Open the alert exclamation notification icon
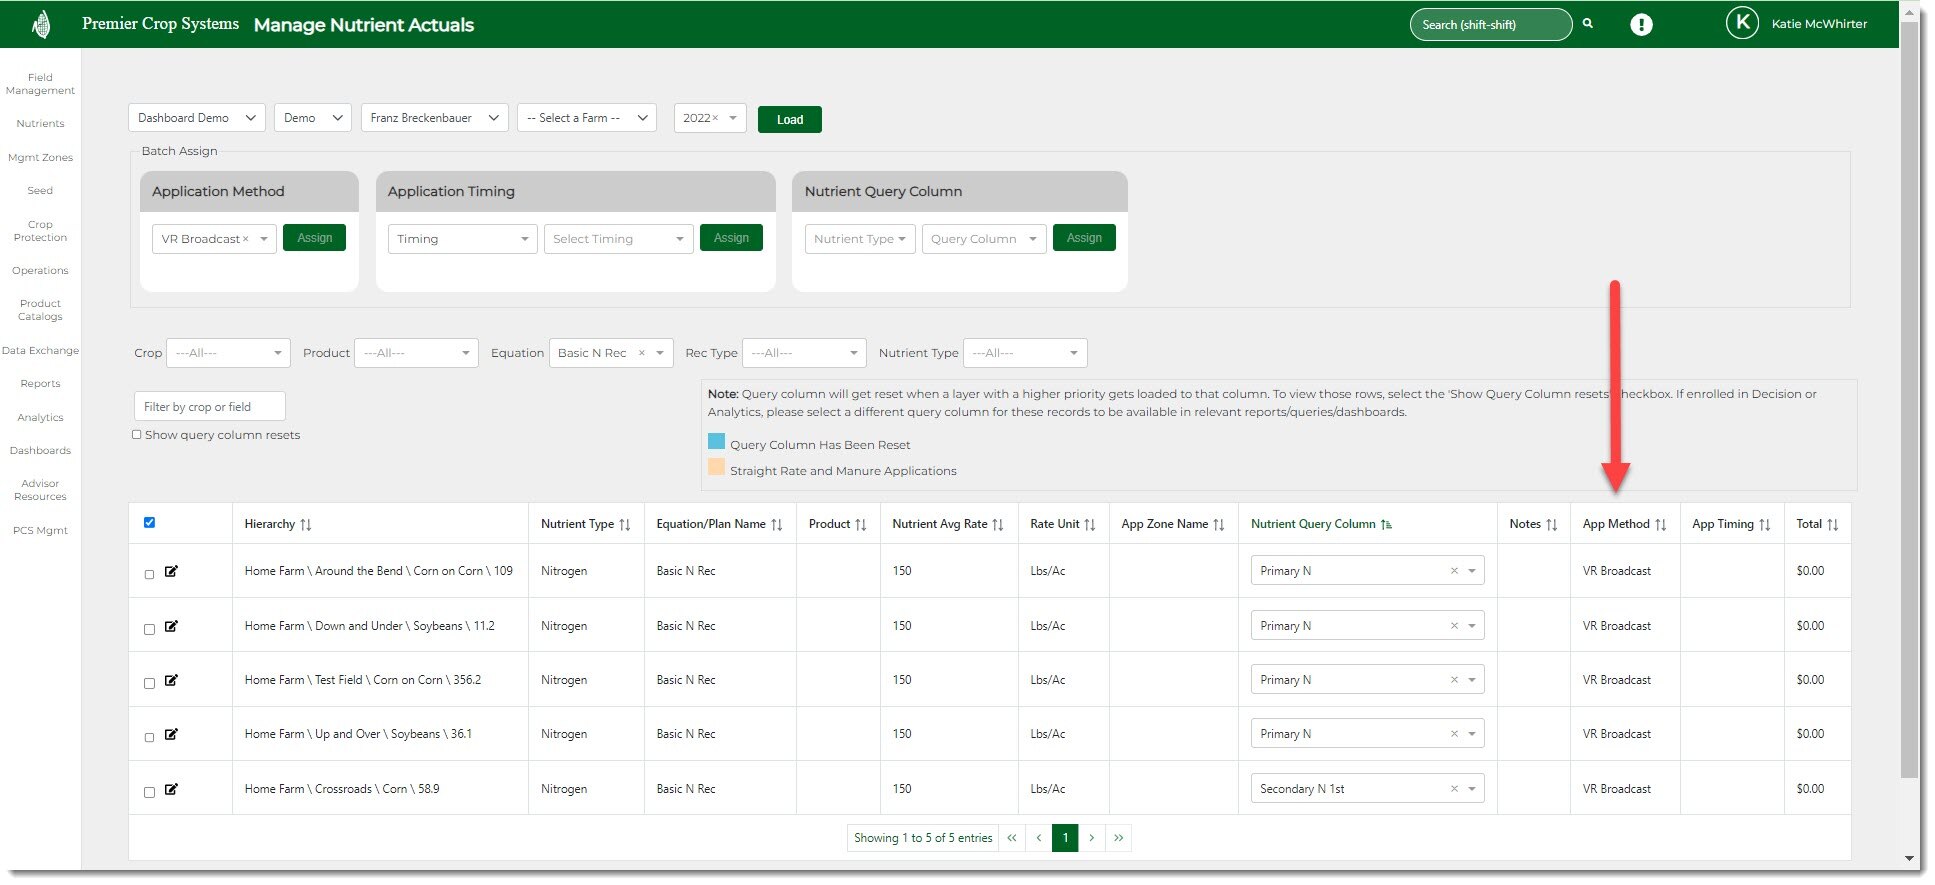 tap(1641, 25)
